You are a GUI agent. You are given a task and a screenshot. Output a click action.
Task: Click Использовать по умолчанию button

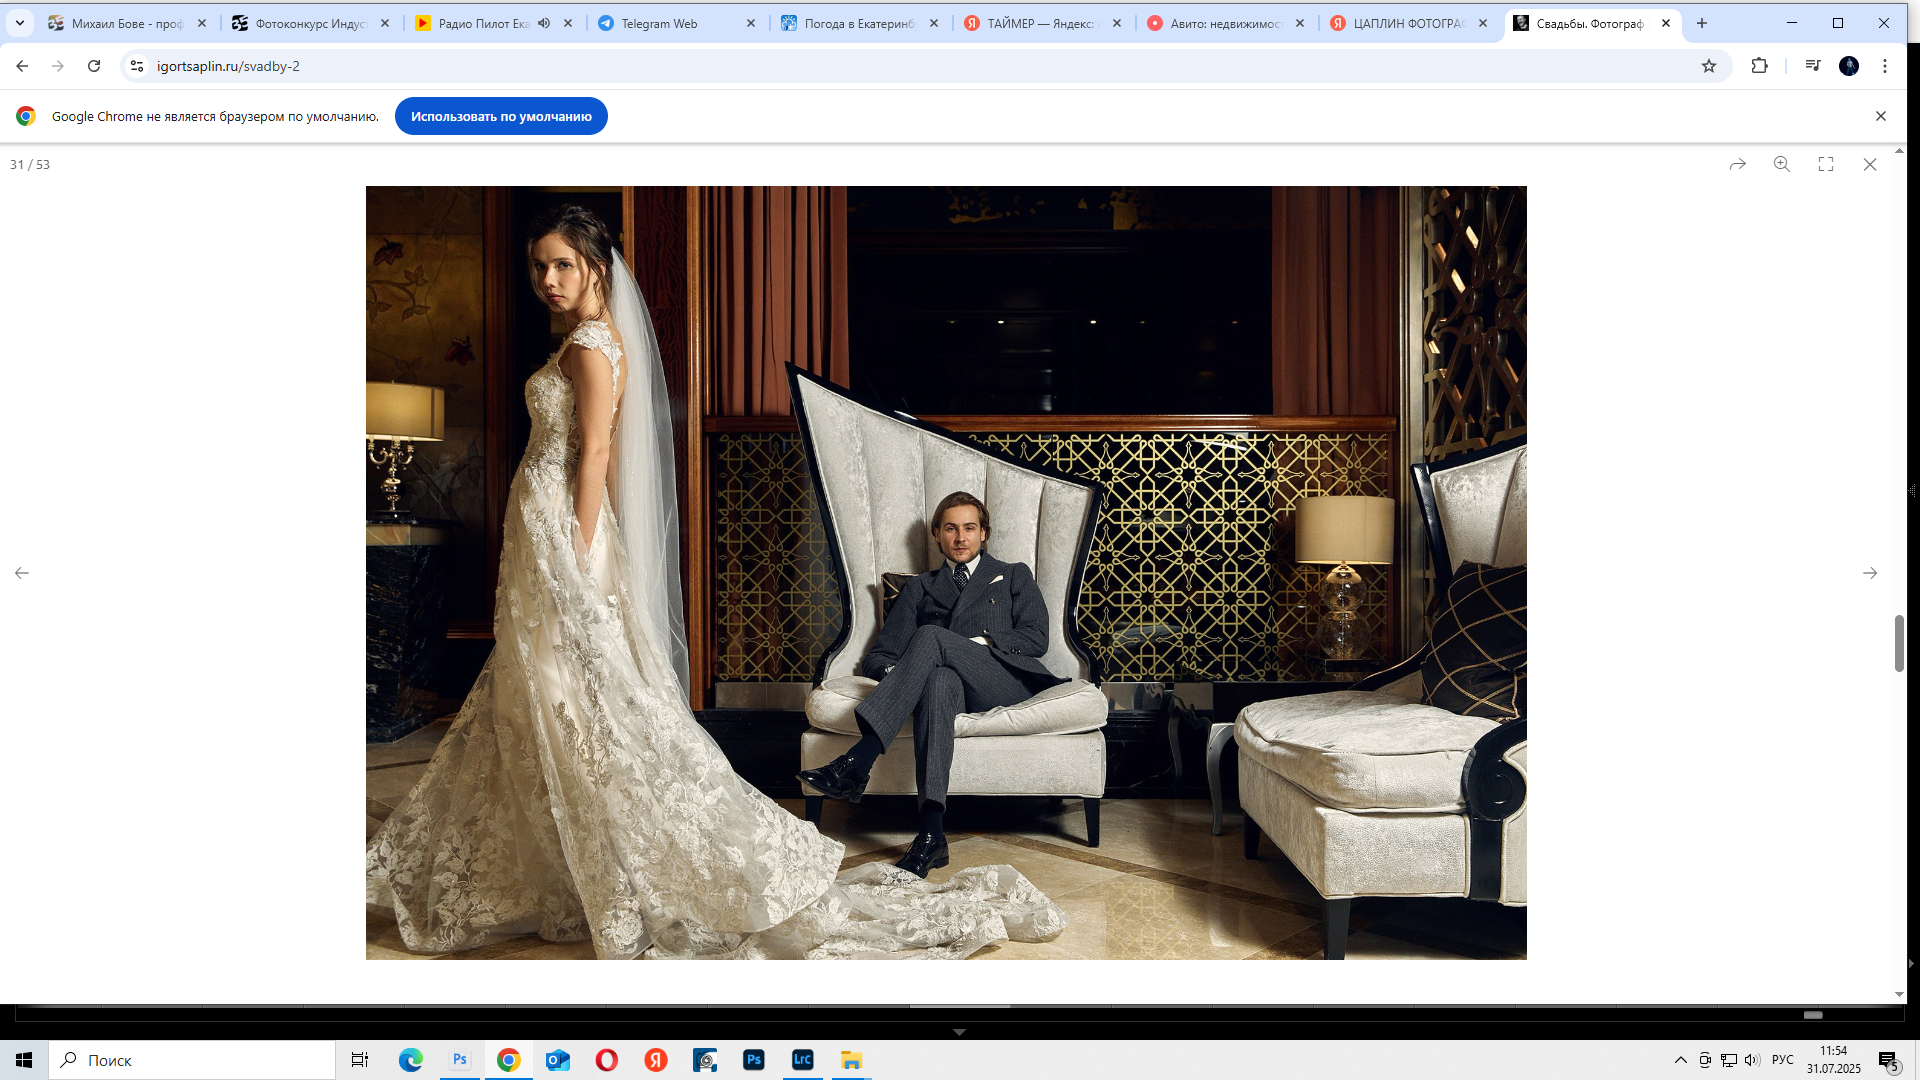pos(501,116)
